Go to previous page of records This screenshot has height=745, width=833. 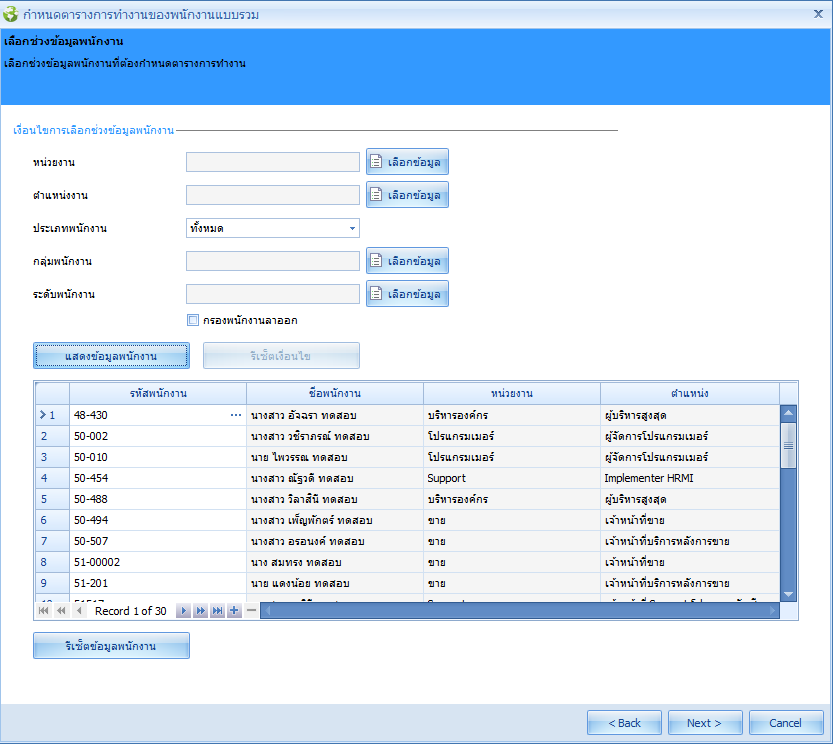[61, 611]
